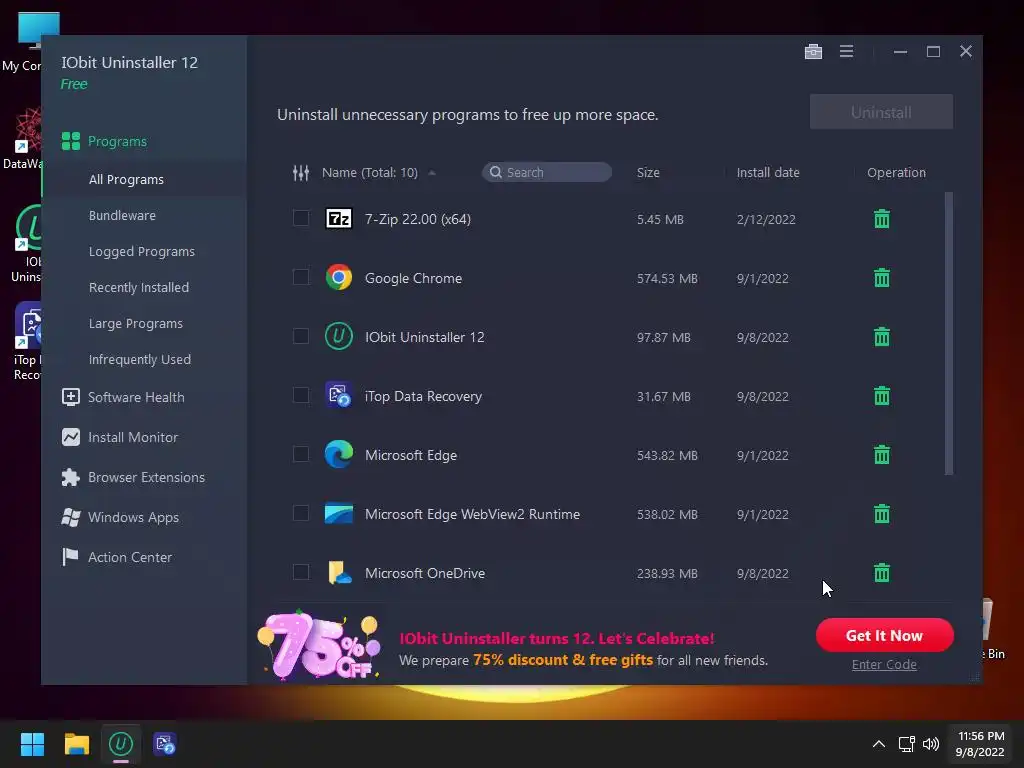This screenshot has height=768, width=1024.
Task: Click the Microsoft Edge program icon
Action: click(x=339, y=455)
